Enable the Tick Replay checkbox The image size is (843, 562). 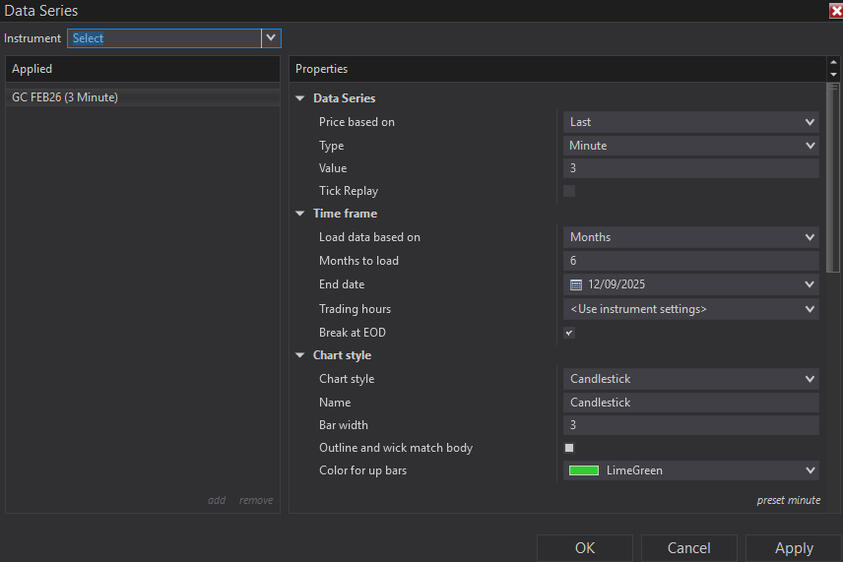pos(569,191)
